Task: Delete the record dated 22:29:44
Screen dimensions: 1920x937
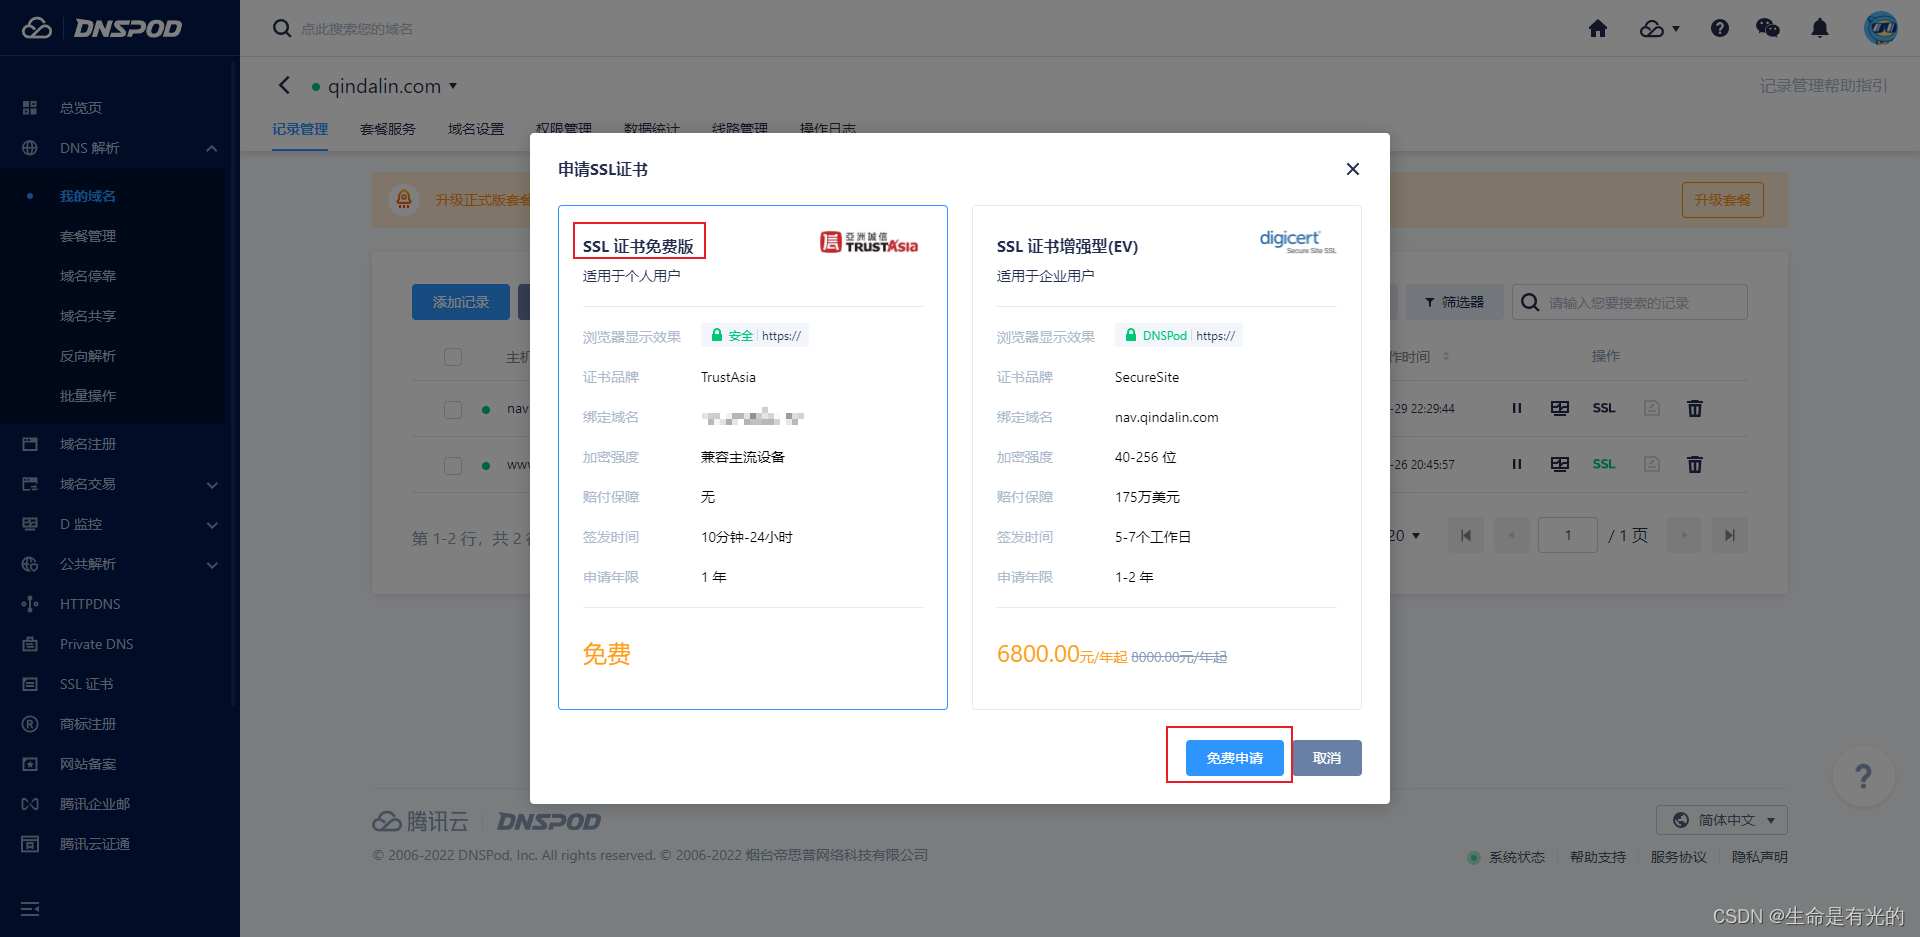Action: (x=1695, y=408)
